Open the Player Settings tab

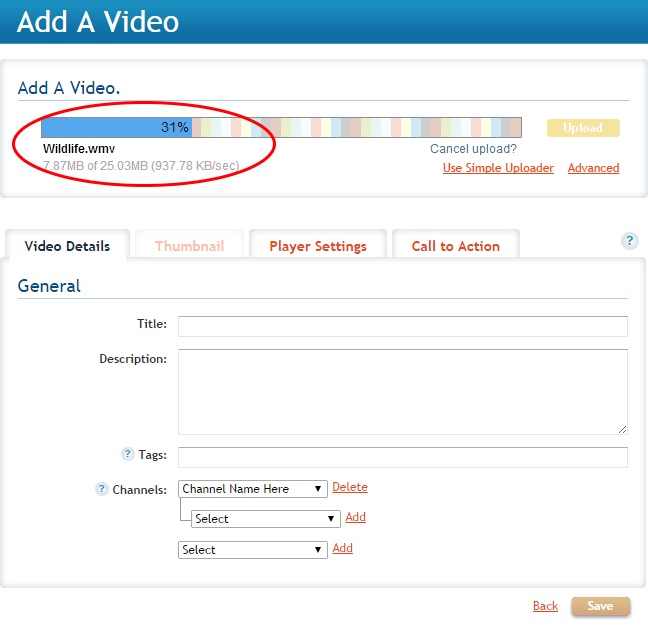tap(318, 246)
